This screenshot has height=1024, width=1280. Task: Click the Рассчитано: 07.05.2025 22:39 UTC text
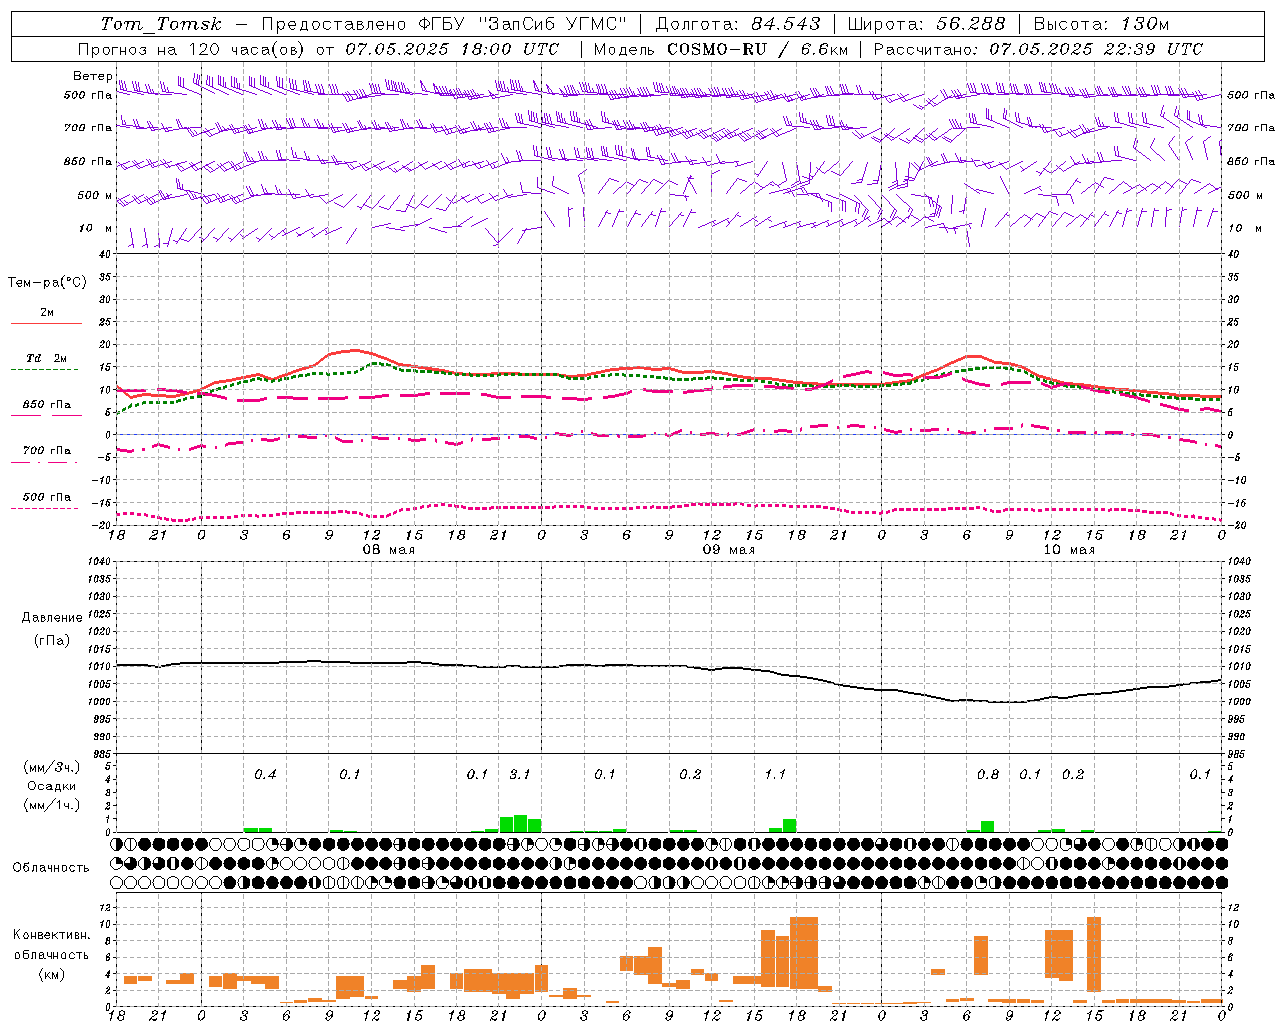click(x=1038, y=49)
